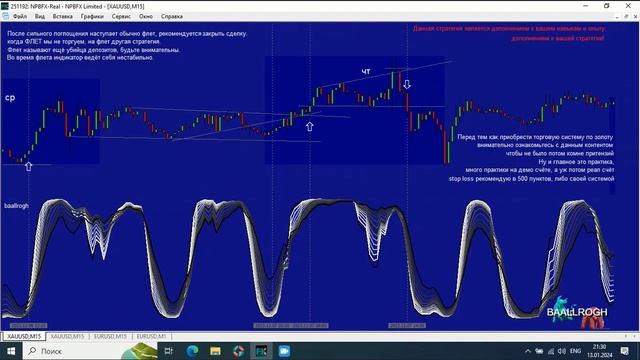Image resolution: width=640 pixels, height=360 pixels.
Task: Open File Explorer from the taskbar
Action: 215,351
